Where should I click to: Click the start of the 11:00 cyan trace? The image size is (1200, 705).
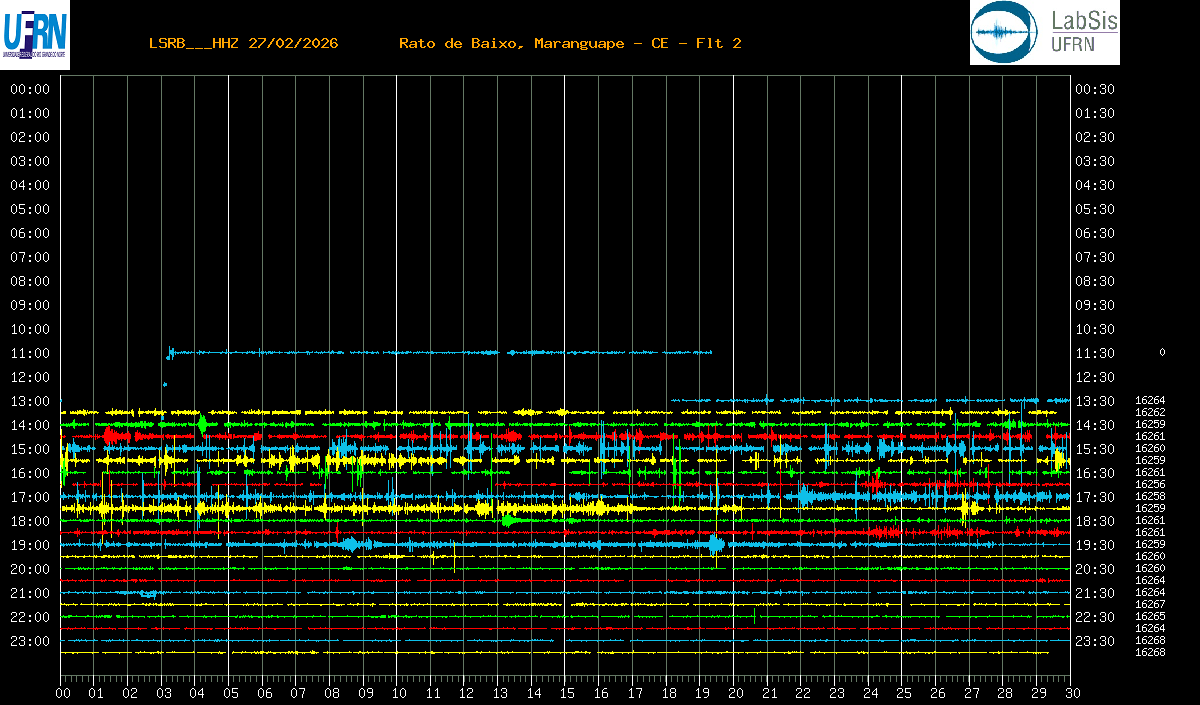point(171,352)
